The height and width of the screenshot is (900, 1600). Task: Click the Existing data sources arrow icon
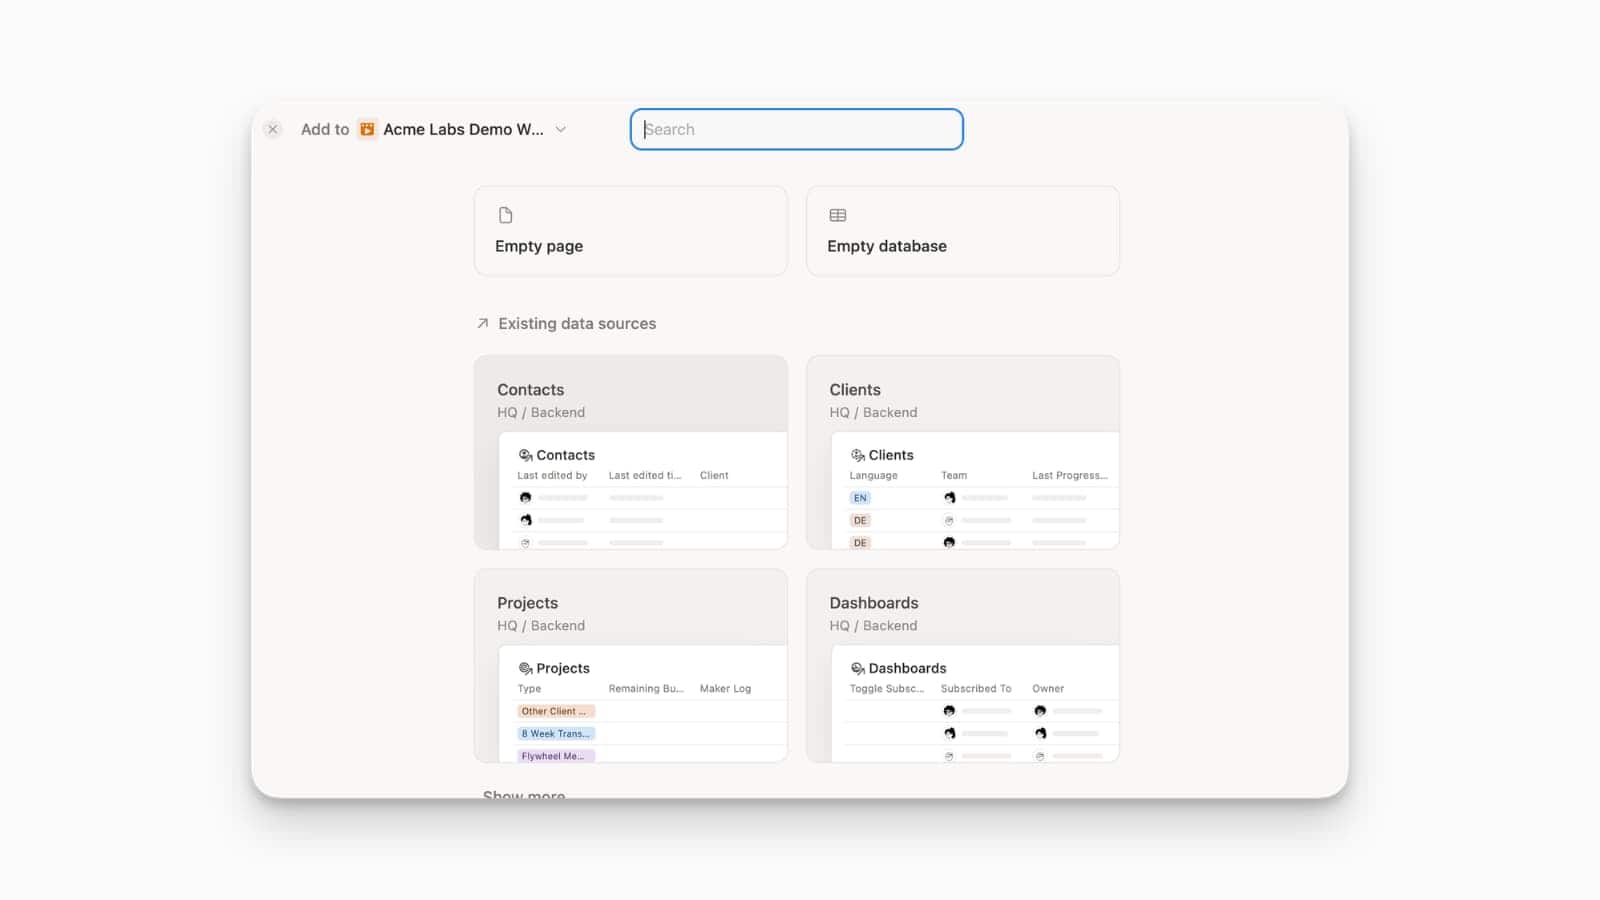pyautogui.click(x=483, y=323)
